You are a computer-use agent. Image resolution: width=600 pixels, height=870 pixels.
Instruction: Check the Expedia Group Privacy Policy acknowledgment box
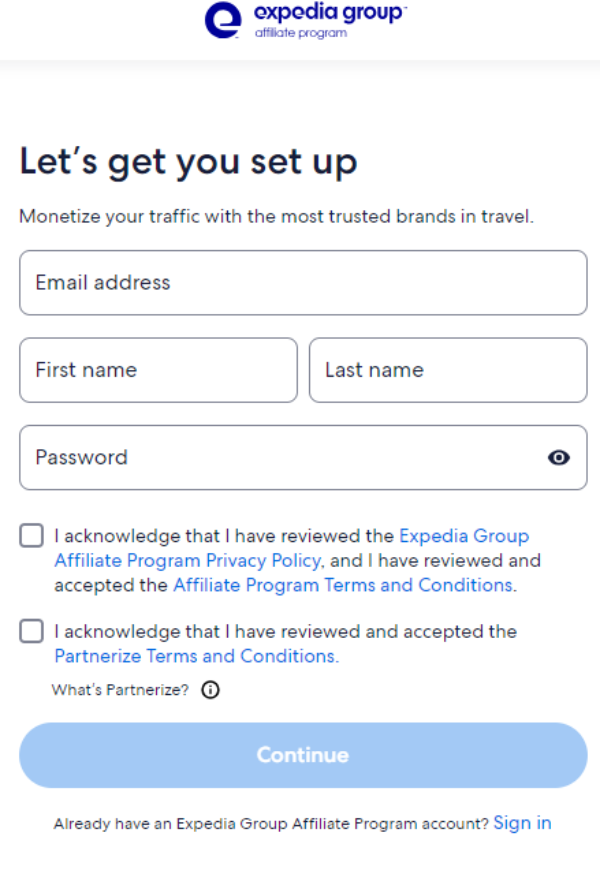pyautogui.click(x=31, y=535)
